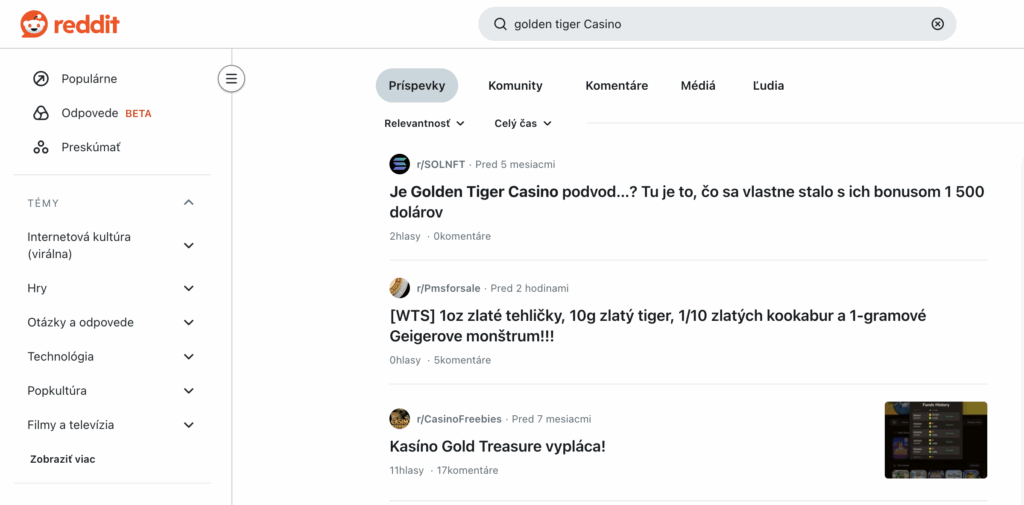
Task: Switch to the Komunity tab
Action: [515, 86]
